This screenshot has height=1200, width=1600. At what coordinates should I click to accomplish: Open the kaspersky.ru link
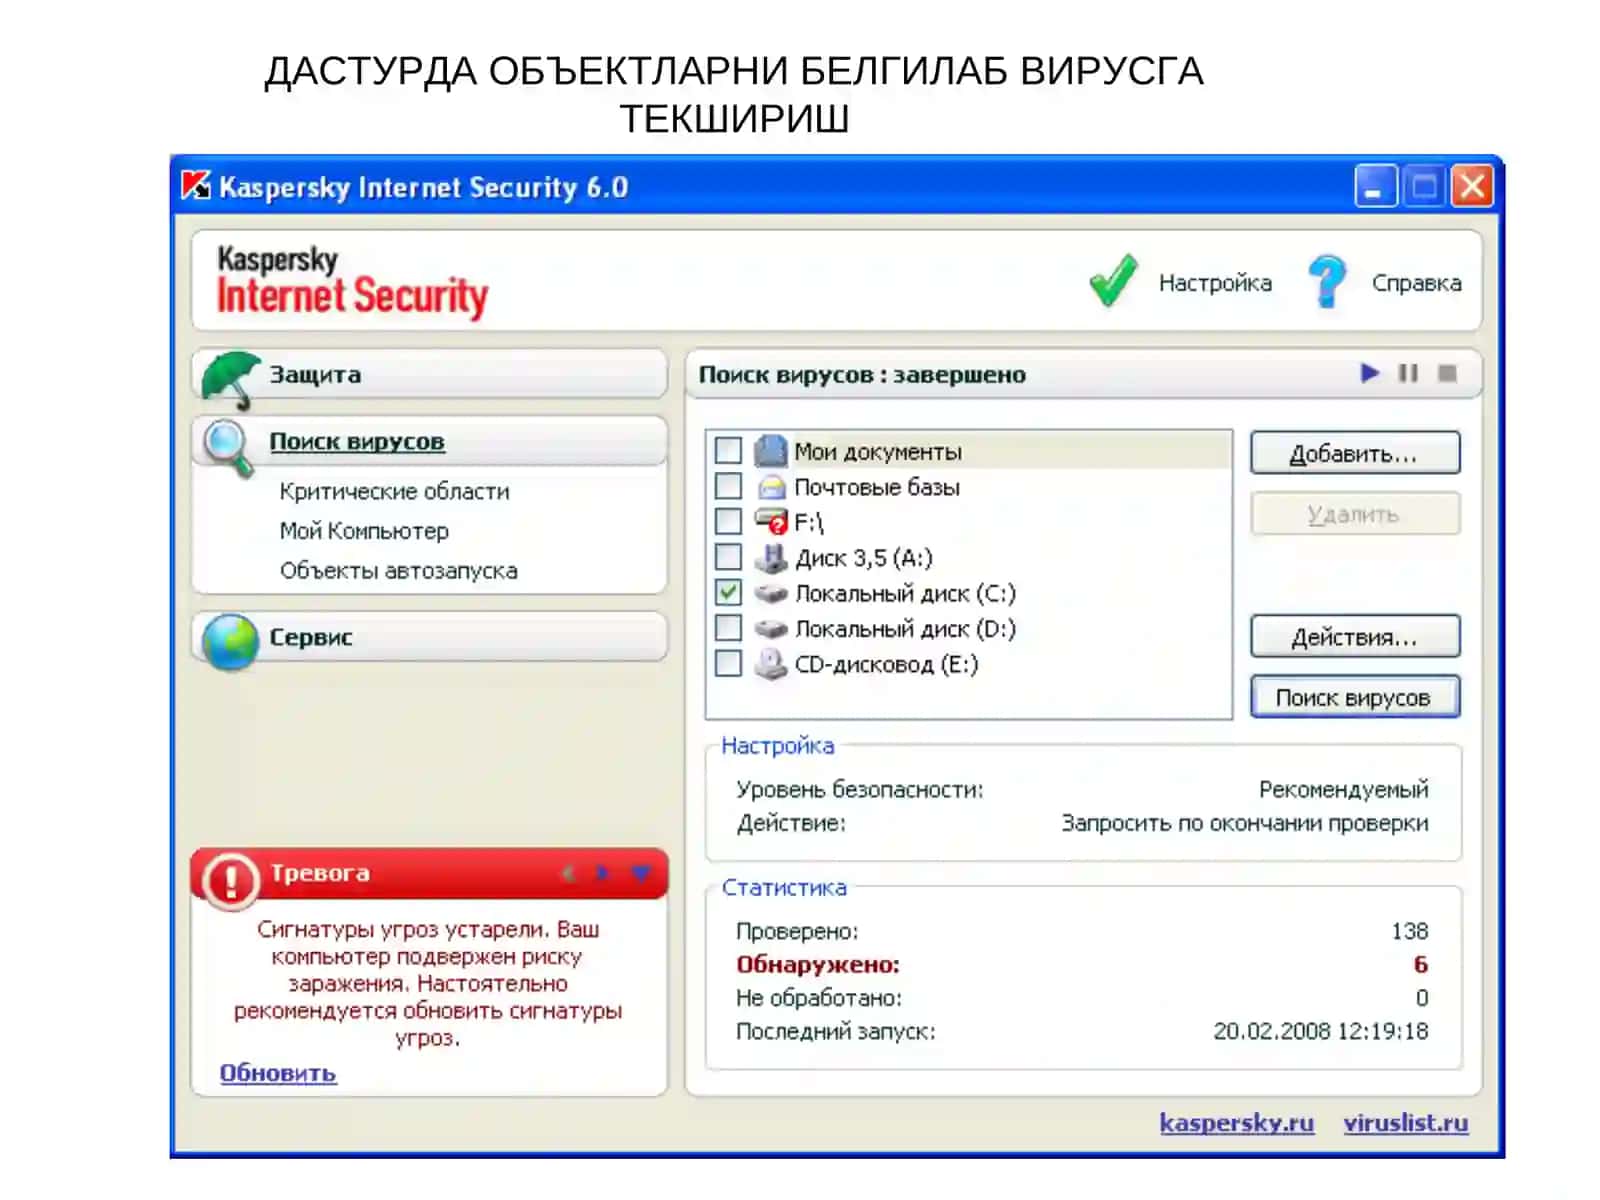tap(1236, 1123)
